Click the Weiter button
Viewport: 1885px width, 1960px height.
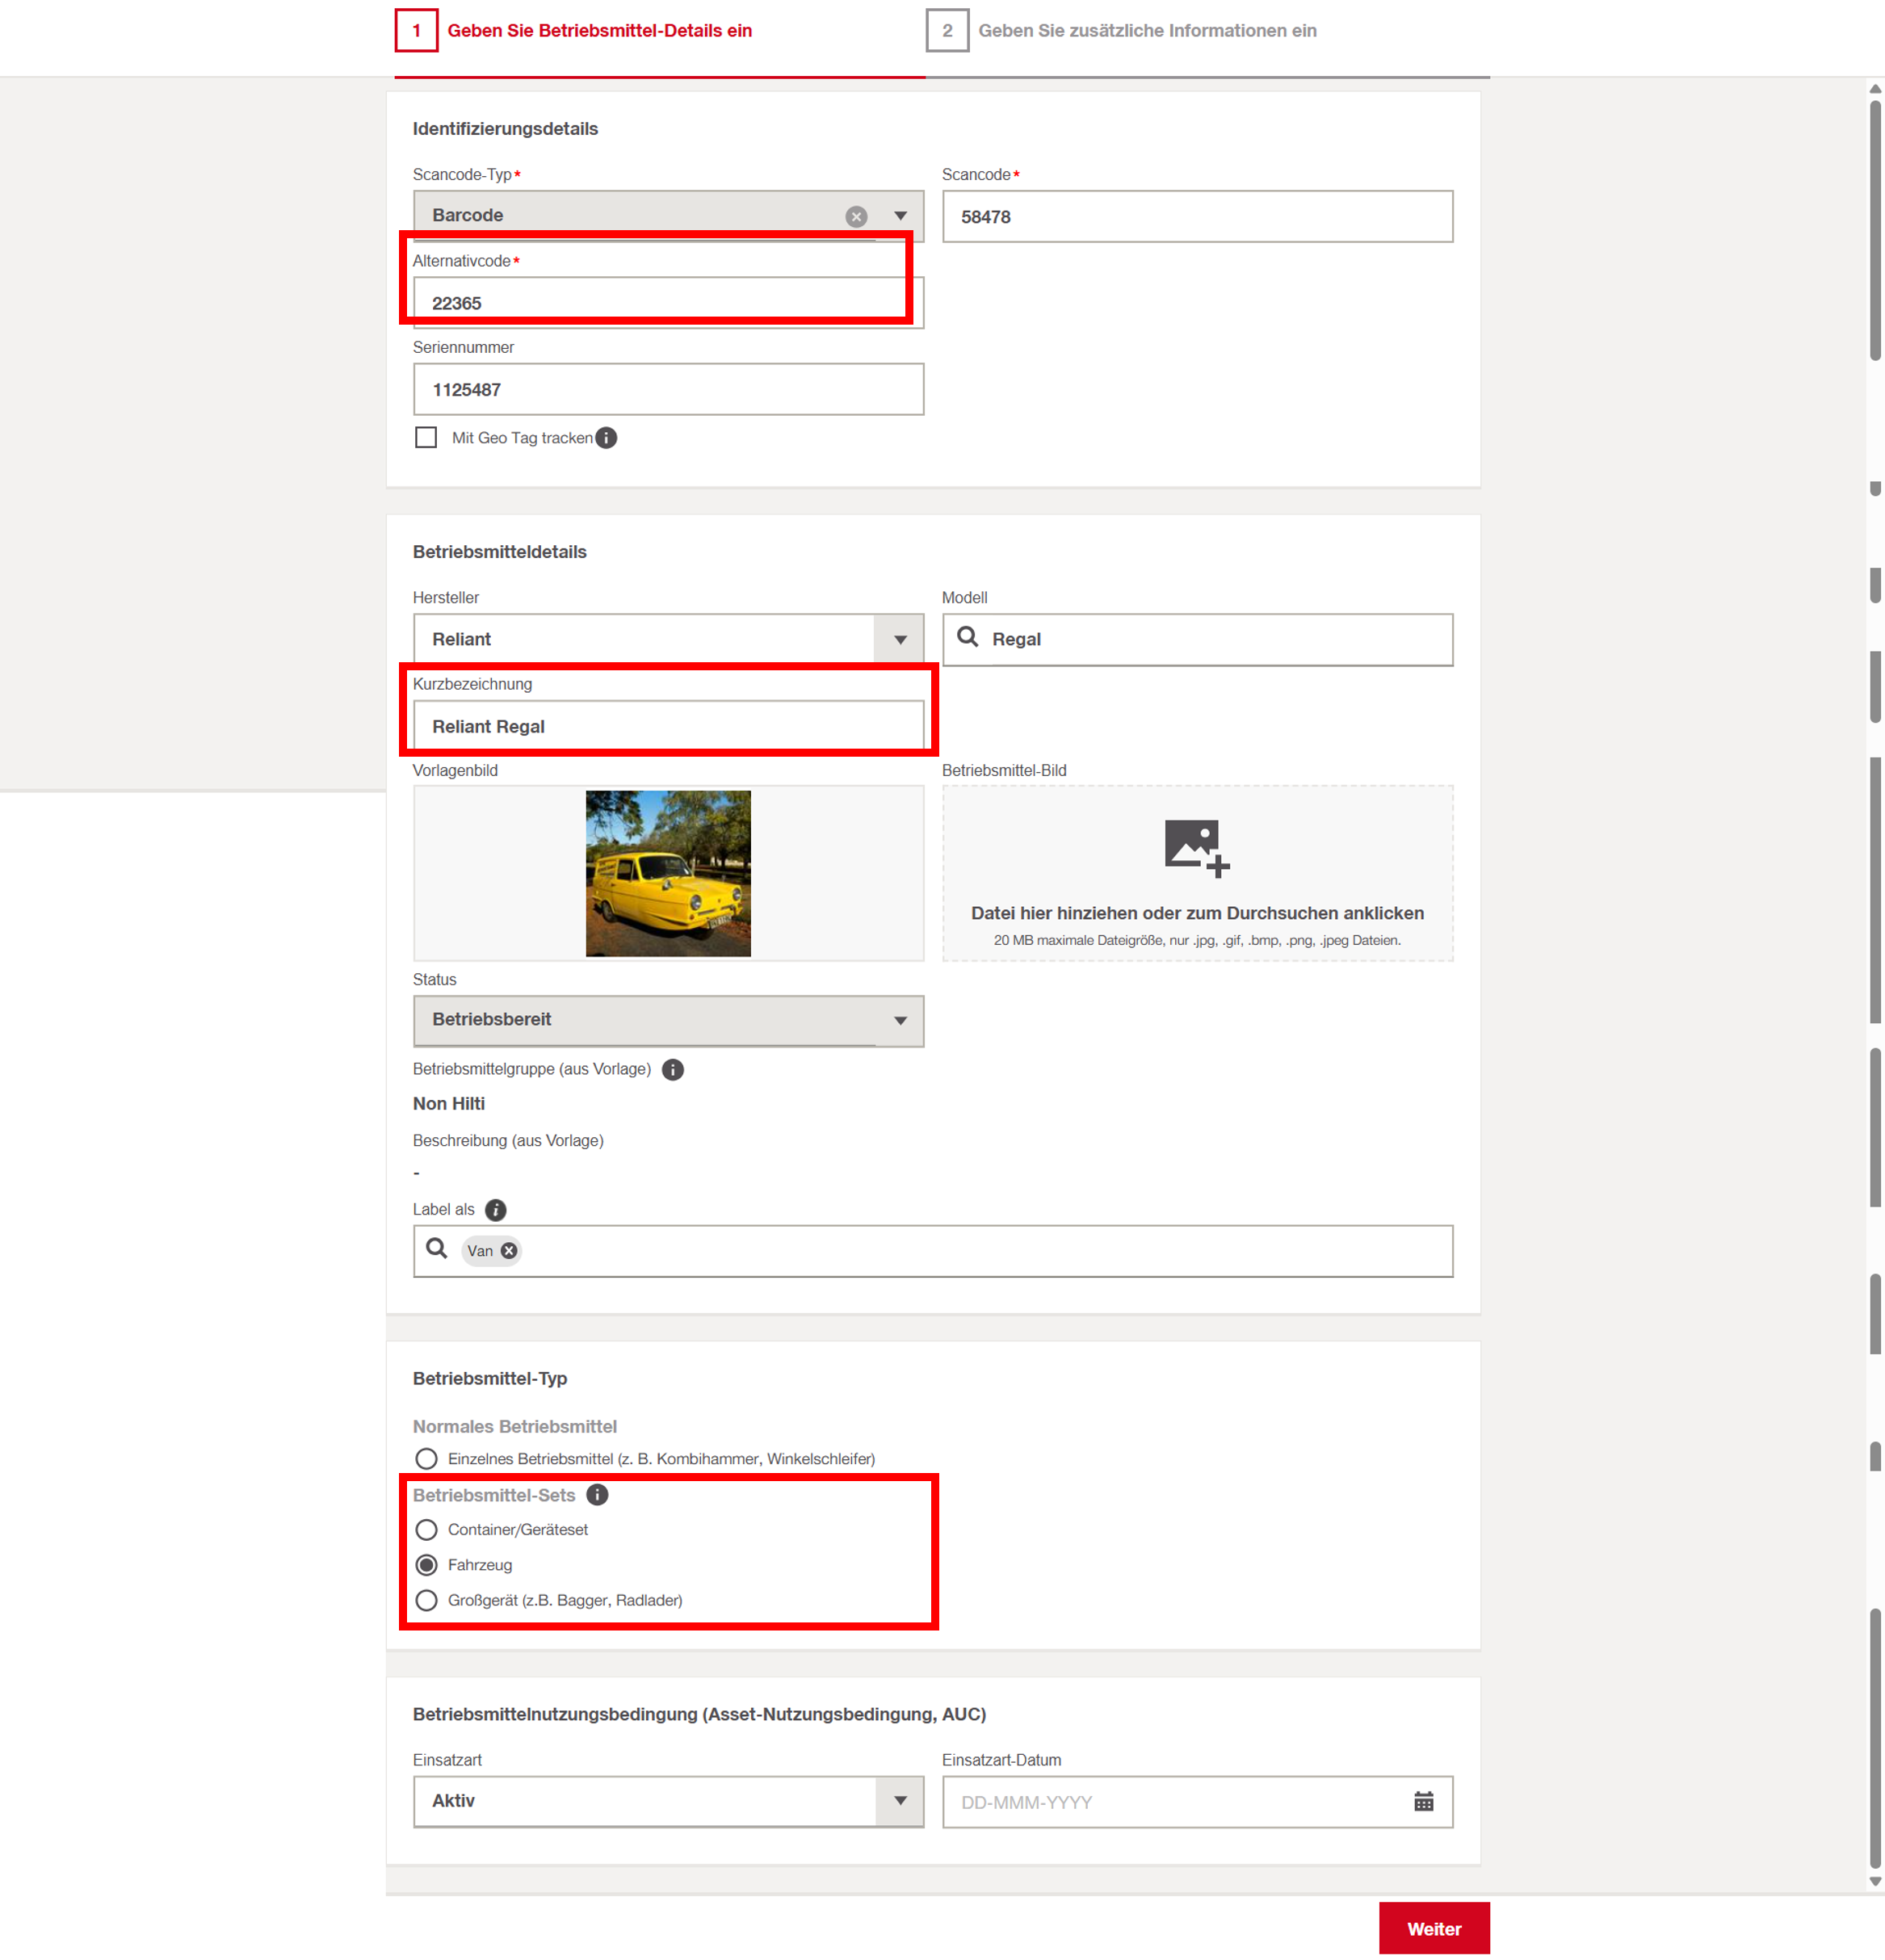[1433, 1929]
